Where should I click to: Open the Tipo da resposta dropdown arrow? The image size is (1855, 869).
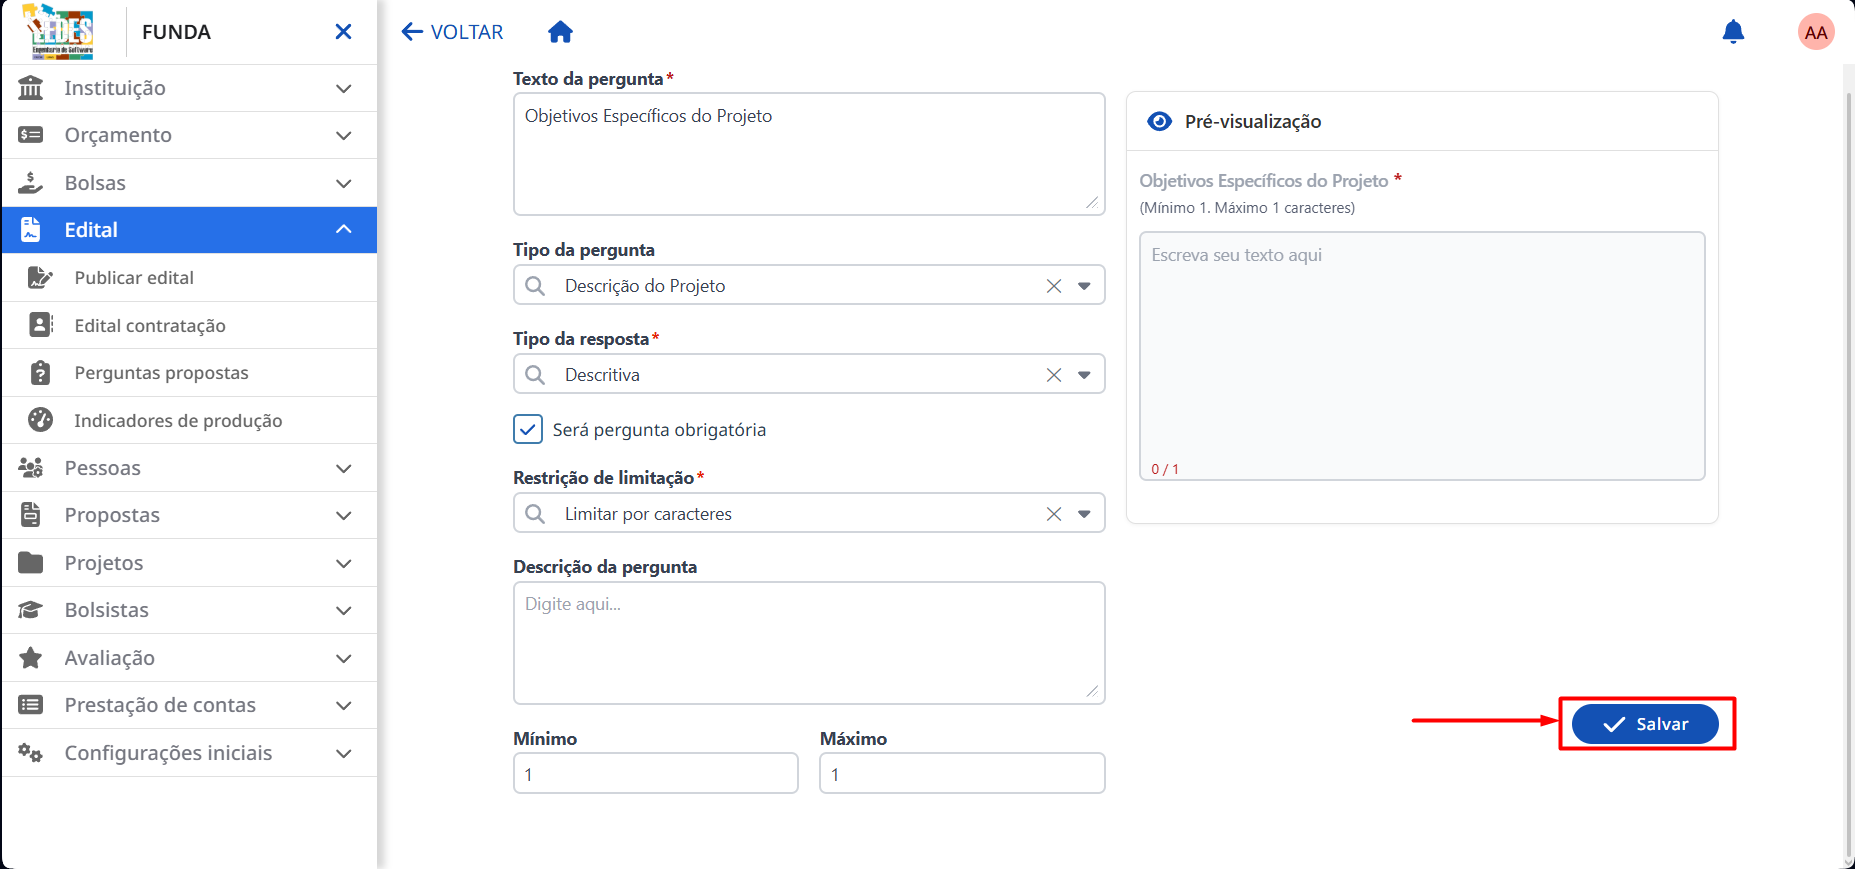click(1084, 375)
